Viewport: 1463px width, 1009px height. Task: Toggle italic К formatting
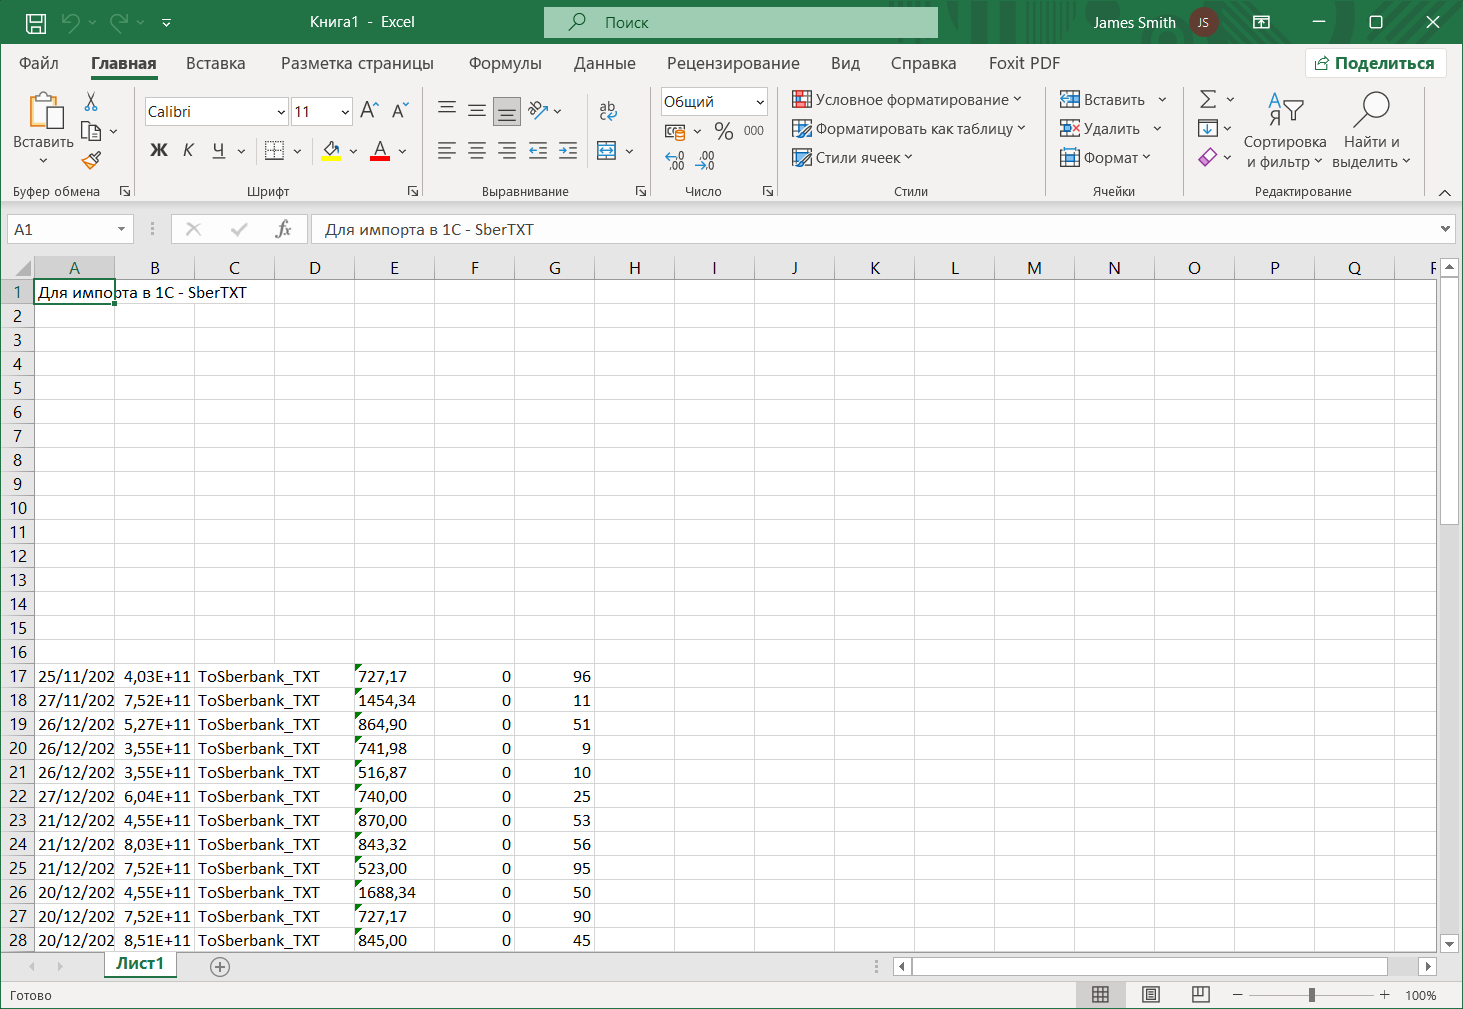tap(188, 151)
